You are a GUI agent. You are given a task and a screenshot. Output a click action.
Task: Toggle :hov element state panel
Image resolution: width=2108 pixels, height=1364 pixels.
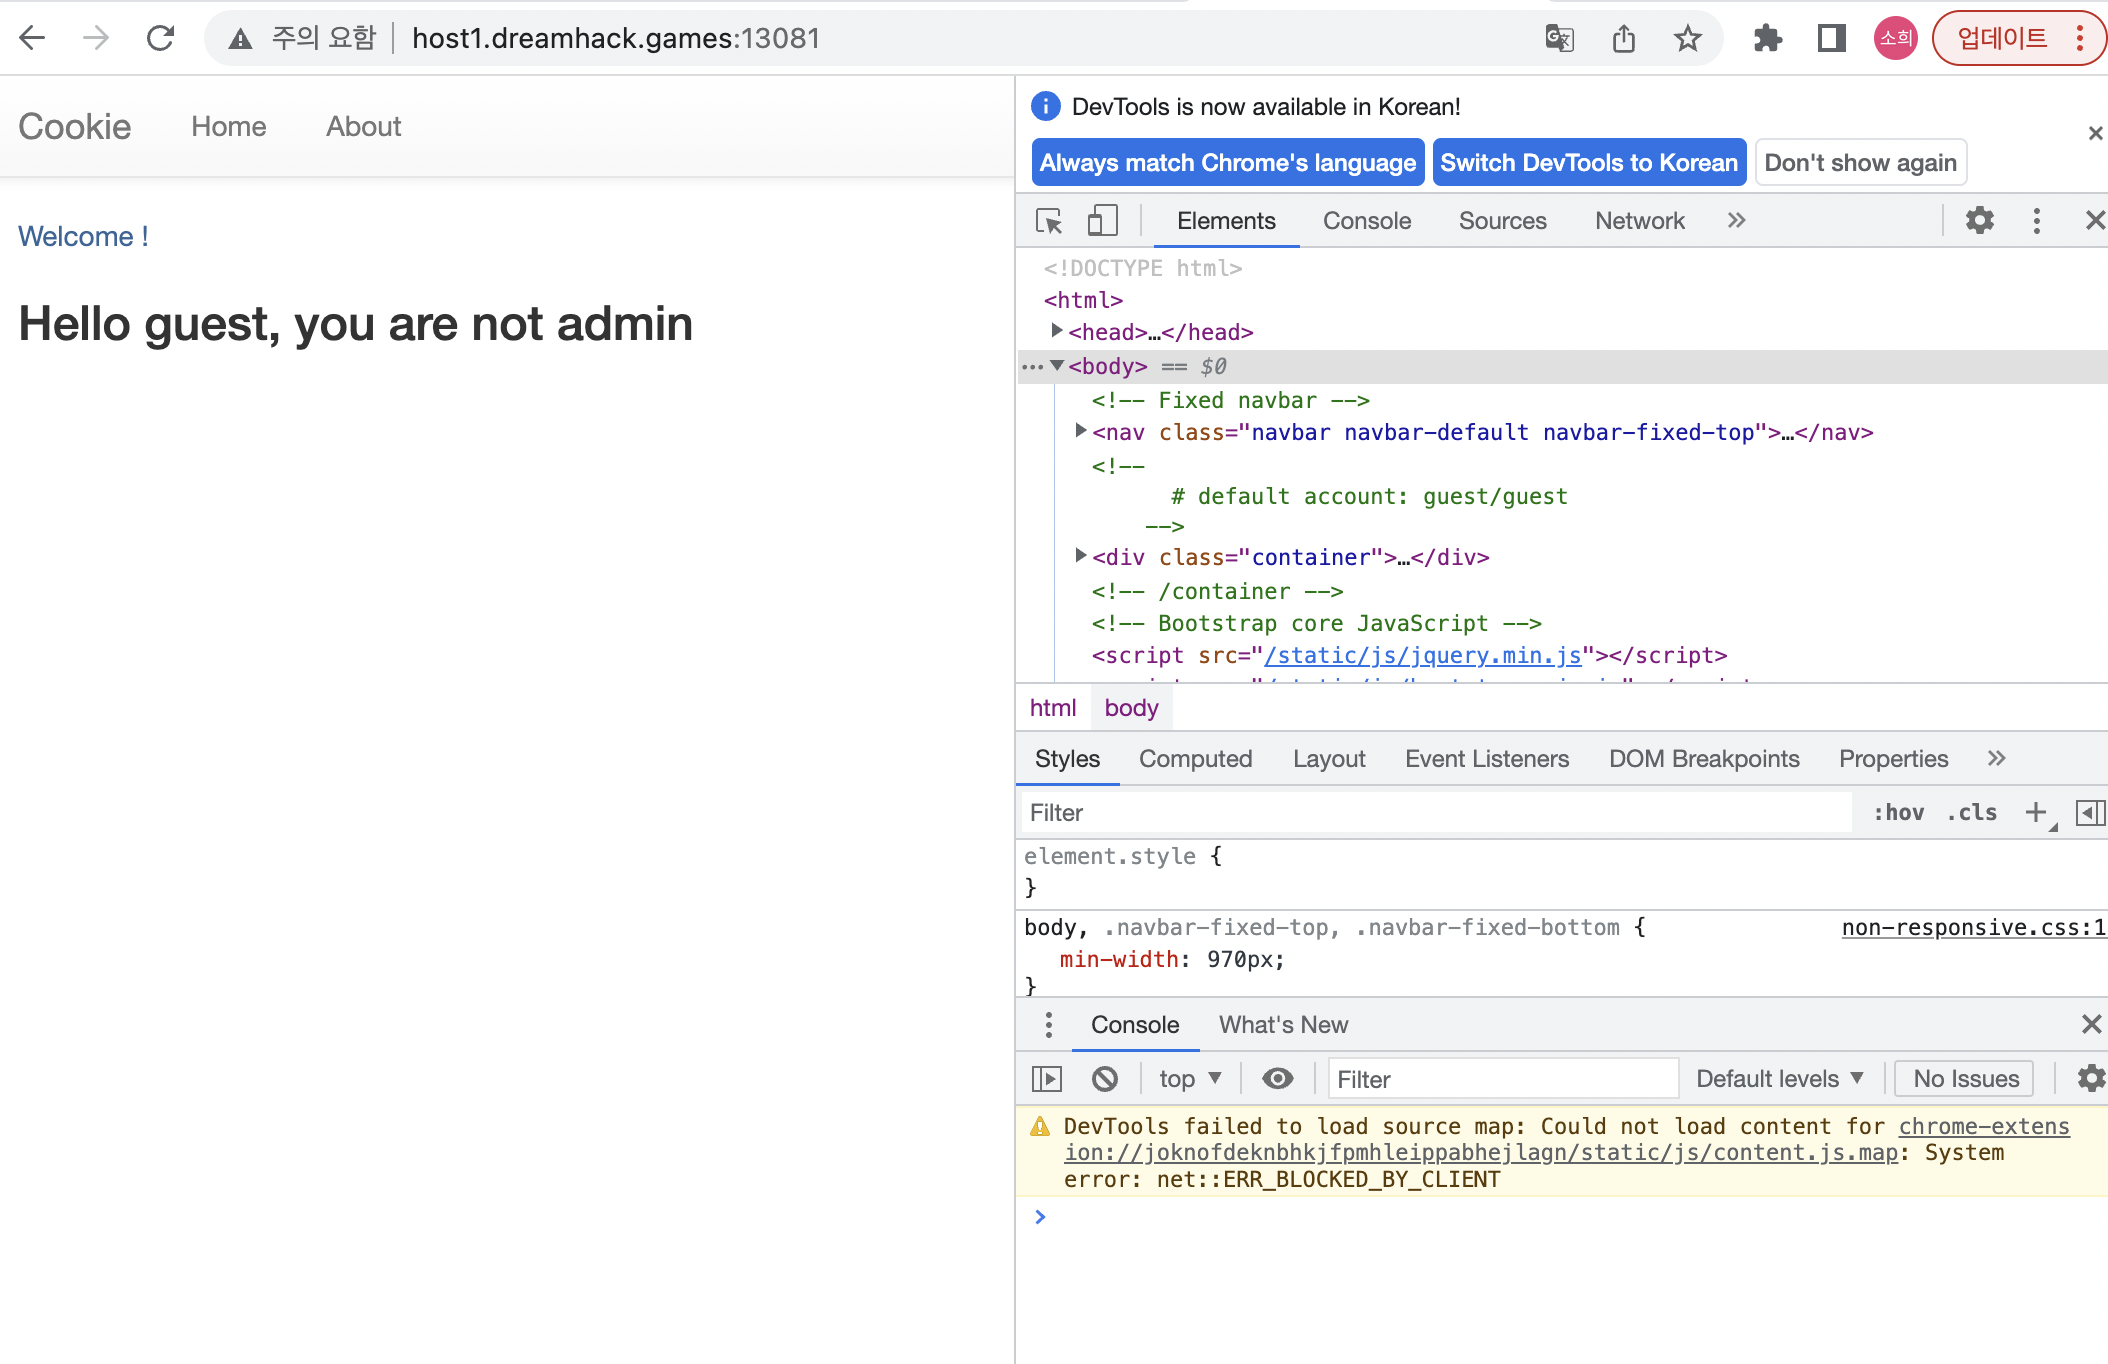1898,813
